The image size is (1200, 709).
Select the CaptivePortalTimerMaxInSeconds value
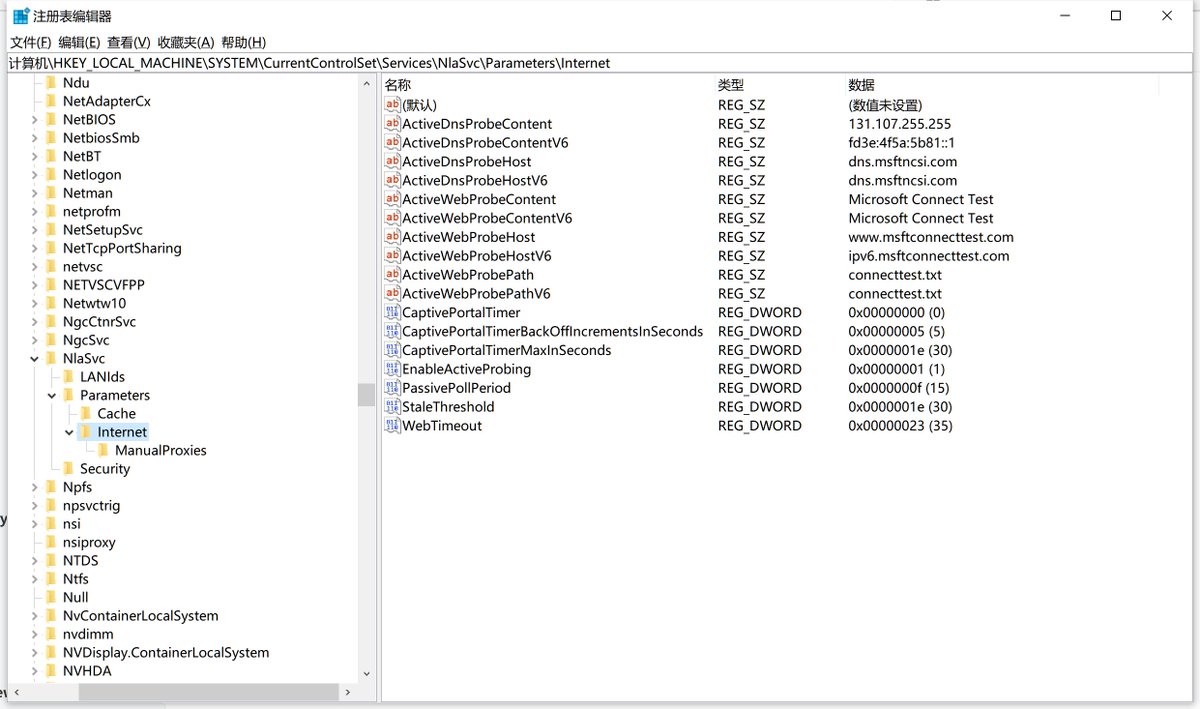tap(506, 350)
